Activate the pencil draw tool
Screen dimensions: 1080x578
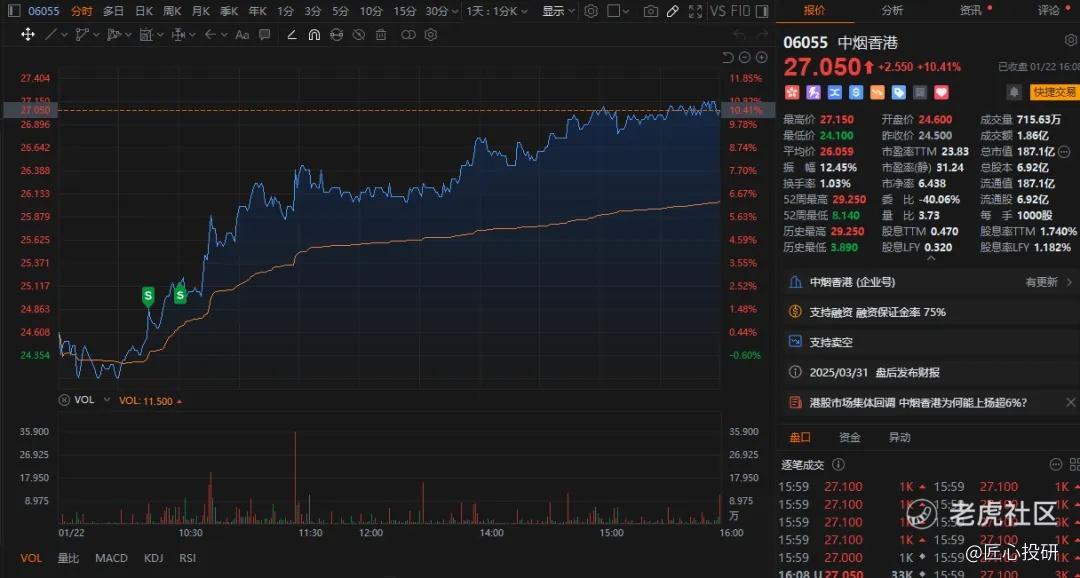[x=673, y=11]
